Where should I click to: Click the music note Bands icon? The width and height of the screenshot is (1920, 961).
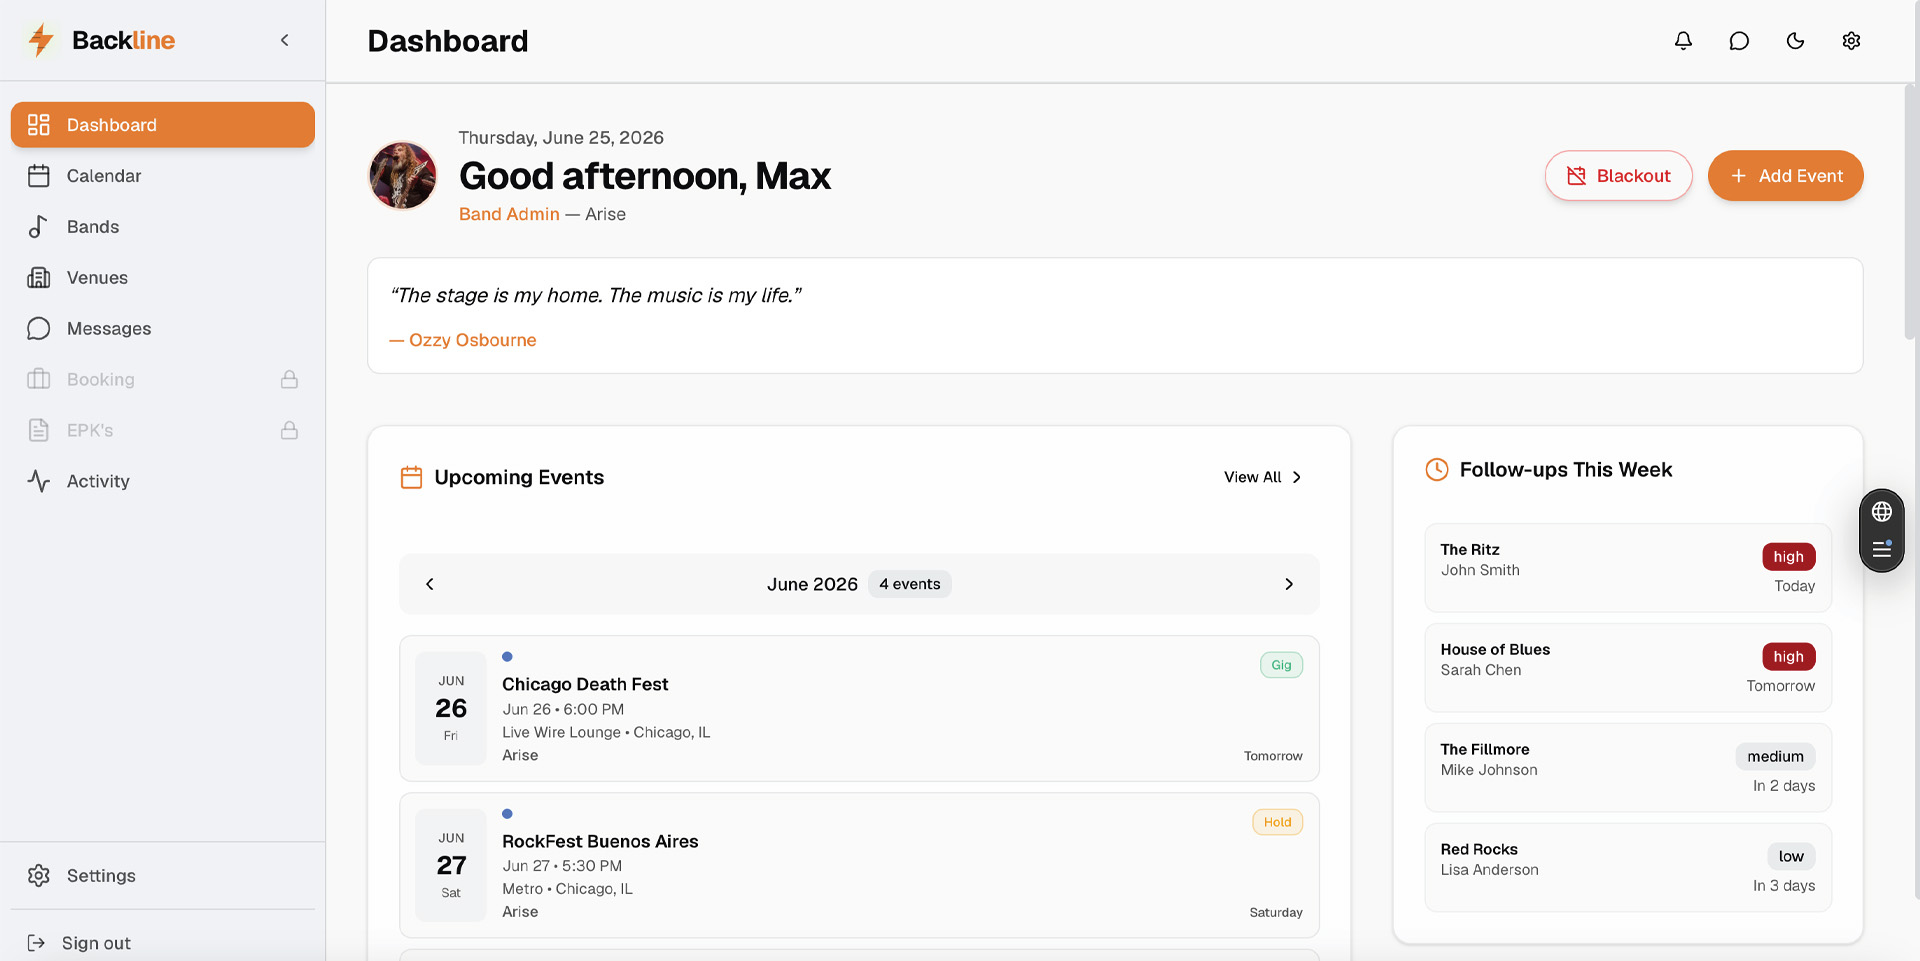pos(39,227)
